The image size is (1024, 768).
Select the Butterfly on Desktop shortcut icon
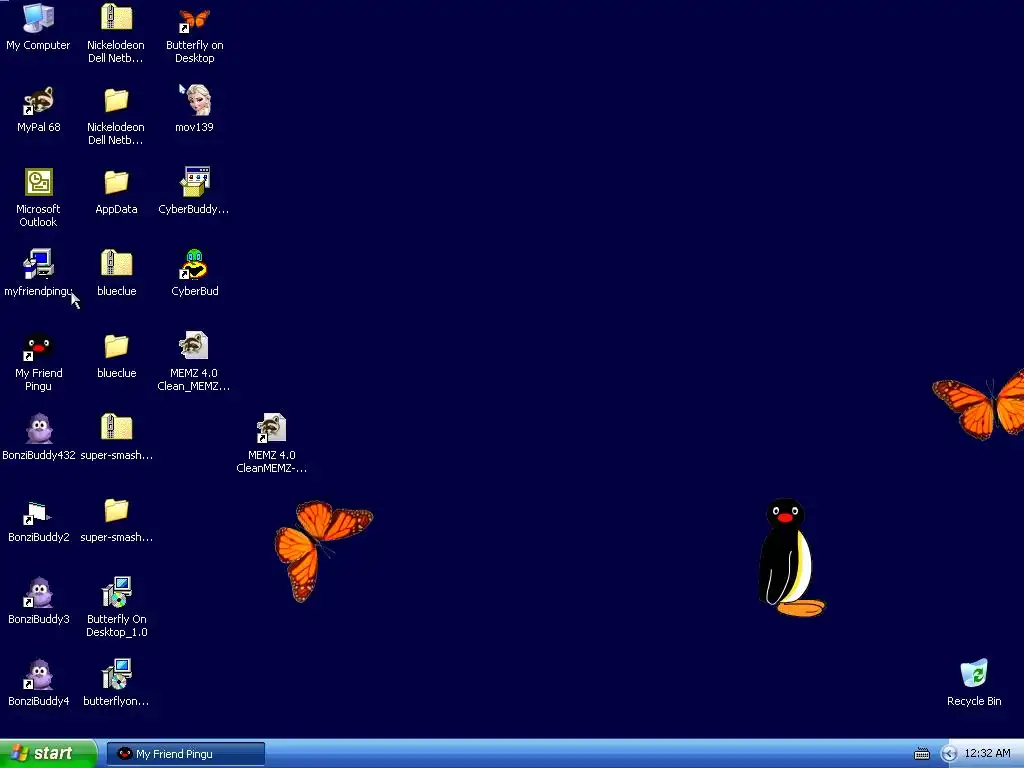click(195, 20)
